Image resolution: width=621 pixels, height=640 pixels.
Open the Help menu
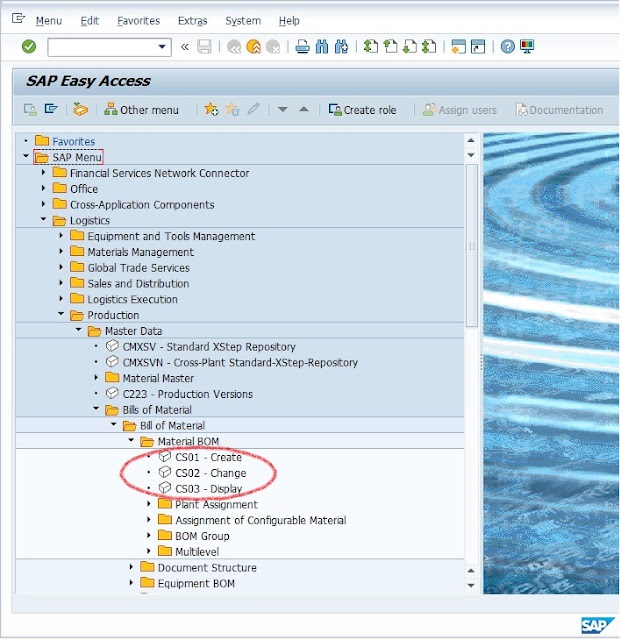pyautogui.click(x=289, y=20)
